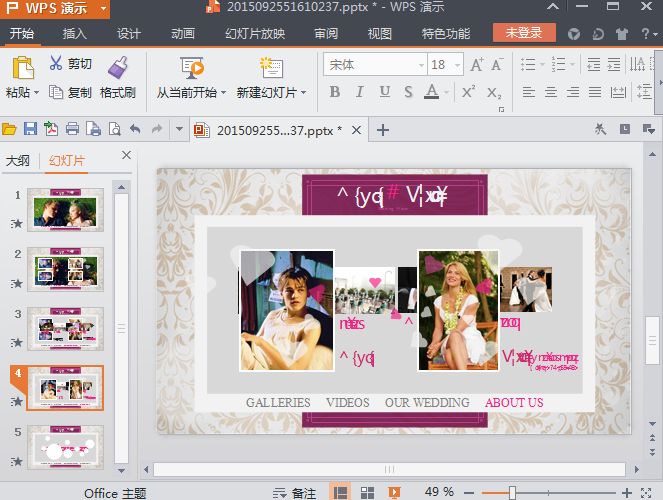Expand the Paste options arrow

click(x=36, y=92)
